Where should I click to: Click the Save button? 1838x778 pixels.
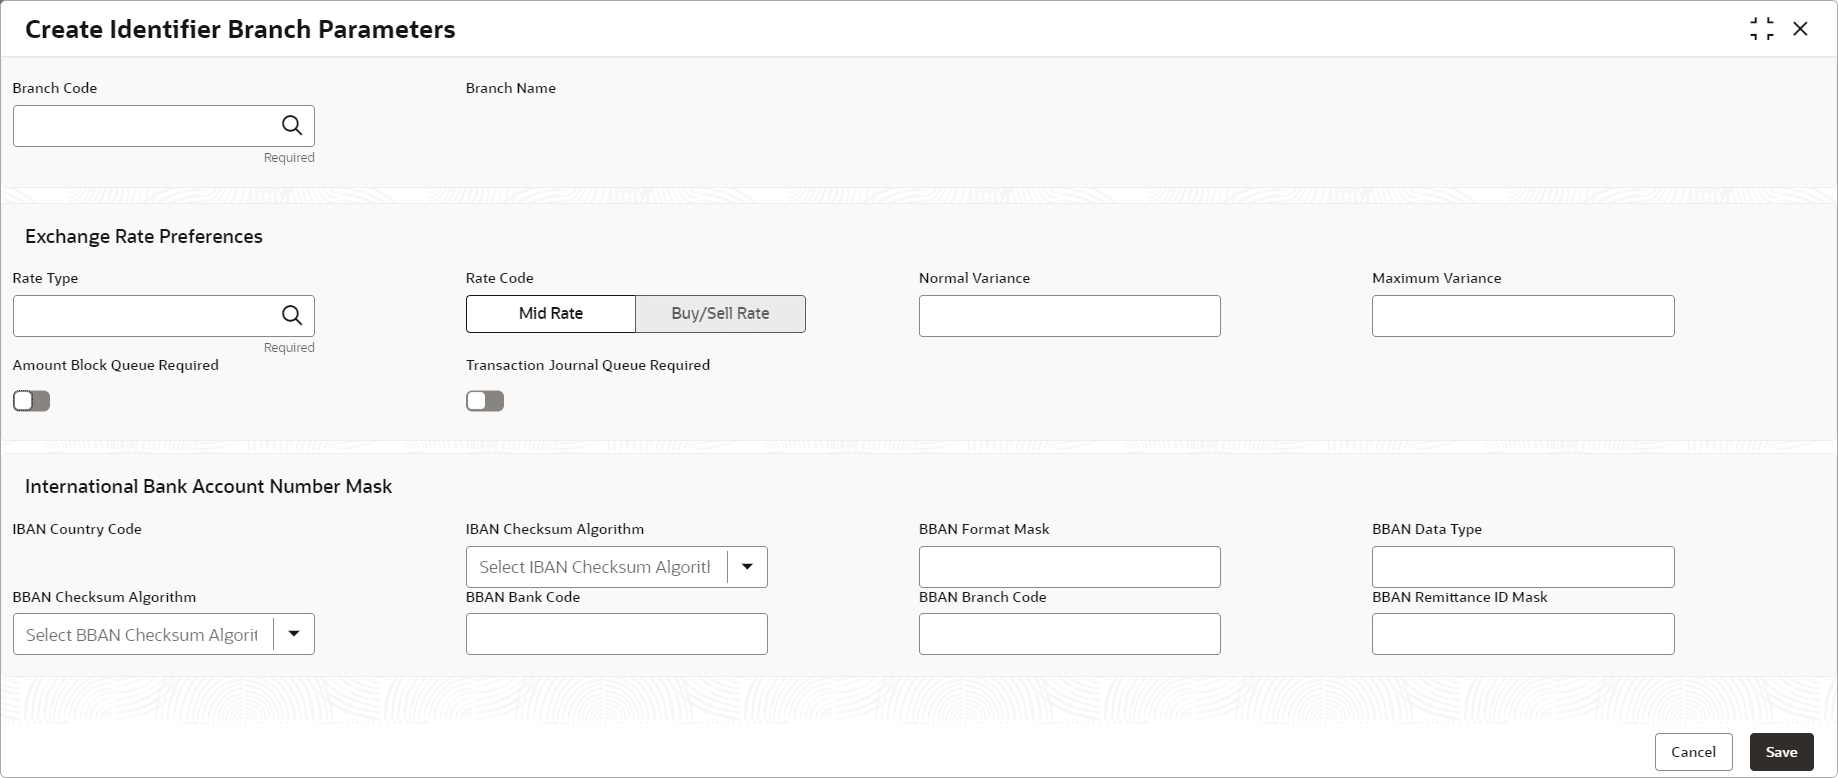(x=1781, y=752)
